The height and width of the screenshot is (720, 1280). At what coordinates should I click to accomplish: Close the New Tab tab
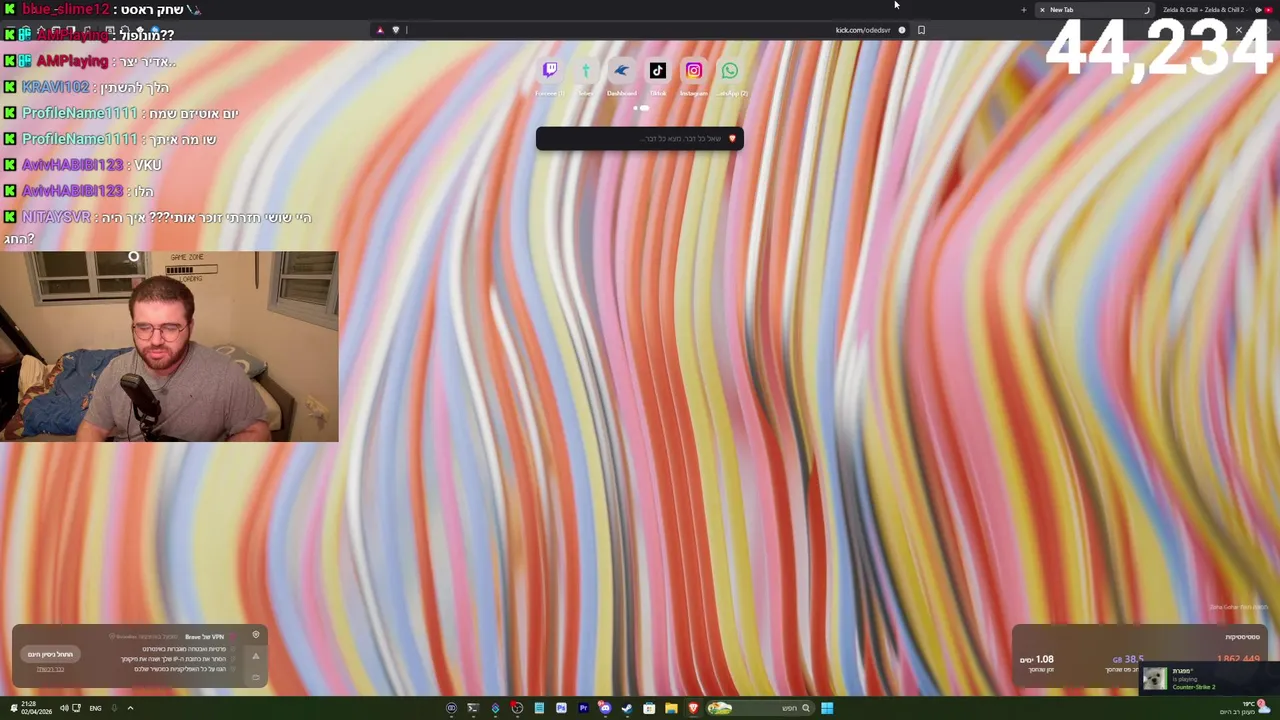coord(1042,10)
